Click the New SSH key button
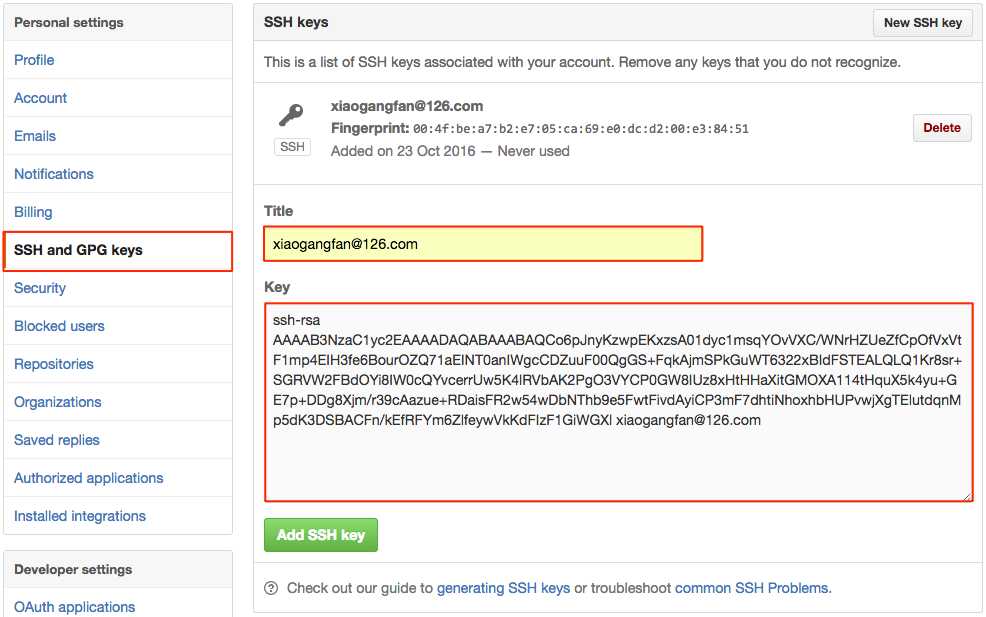Image resolution: width=986 pixels, height=617 pixels. [x=922, y=23]
